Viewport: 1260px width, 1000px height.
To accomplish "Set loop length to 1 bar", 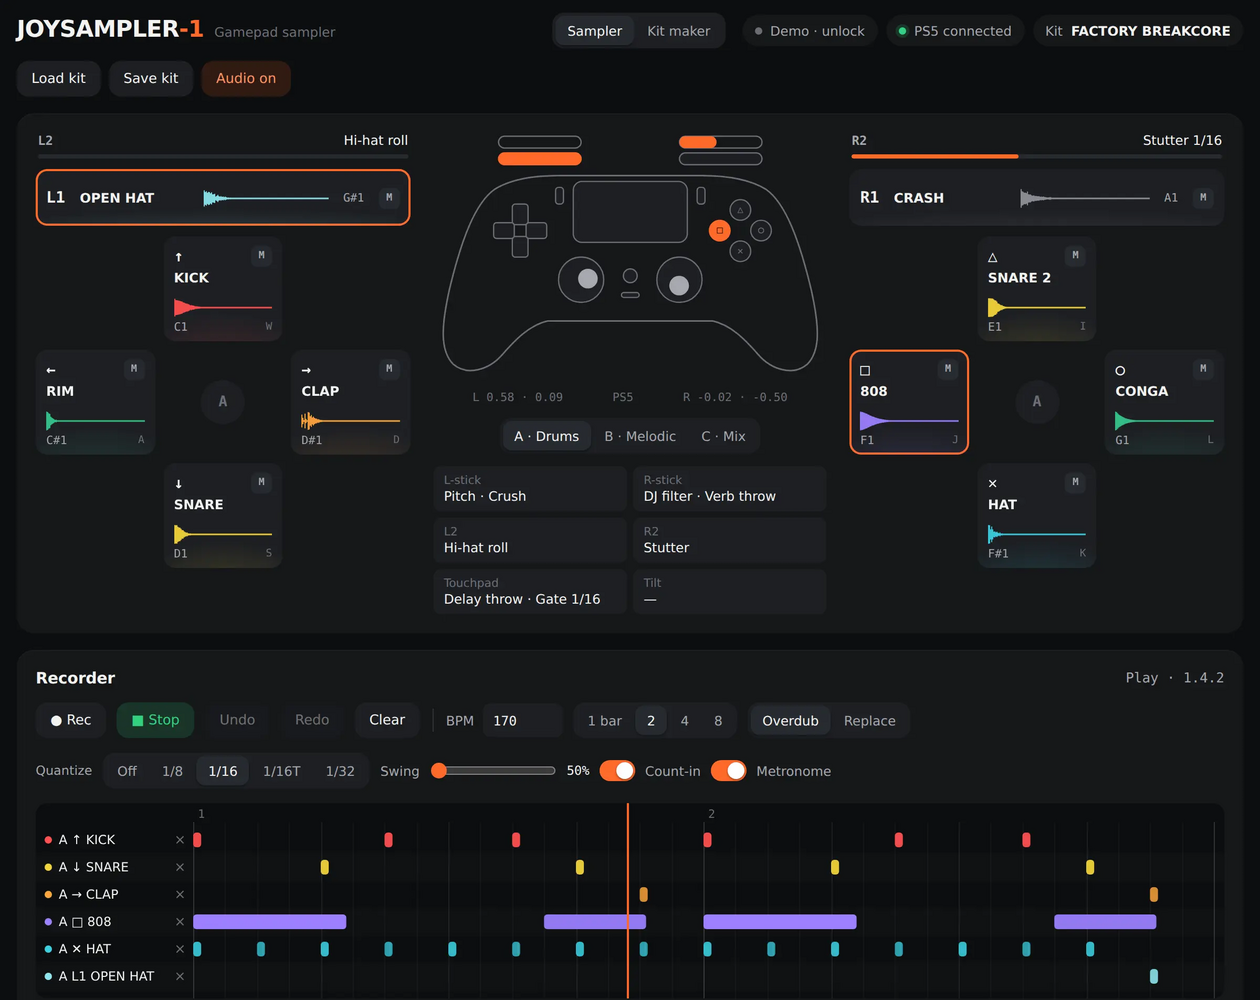I will 604,721.
